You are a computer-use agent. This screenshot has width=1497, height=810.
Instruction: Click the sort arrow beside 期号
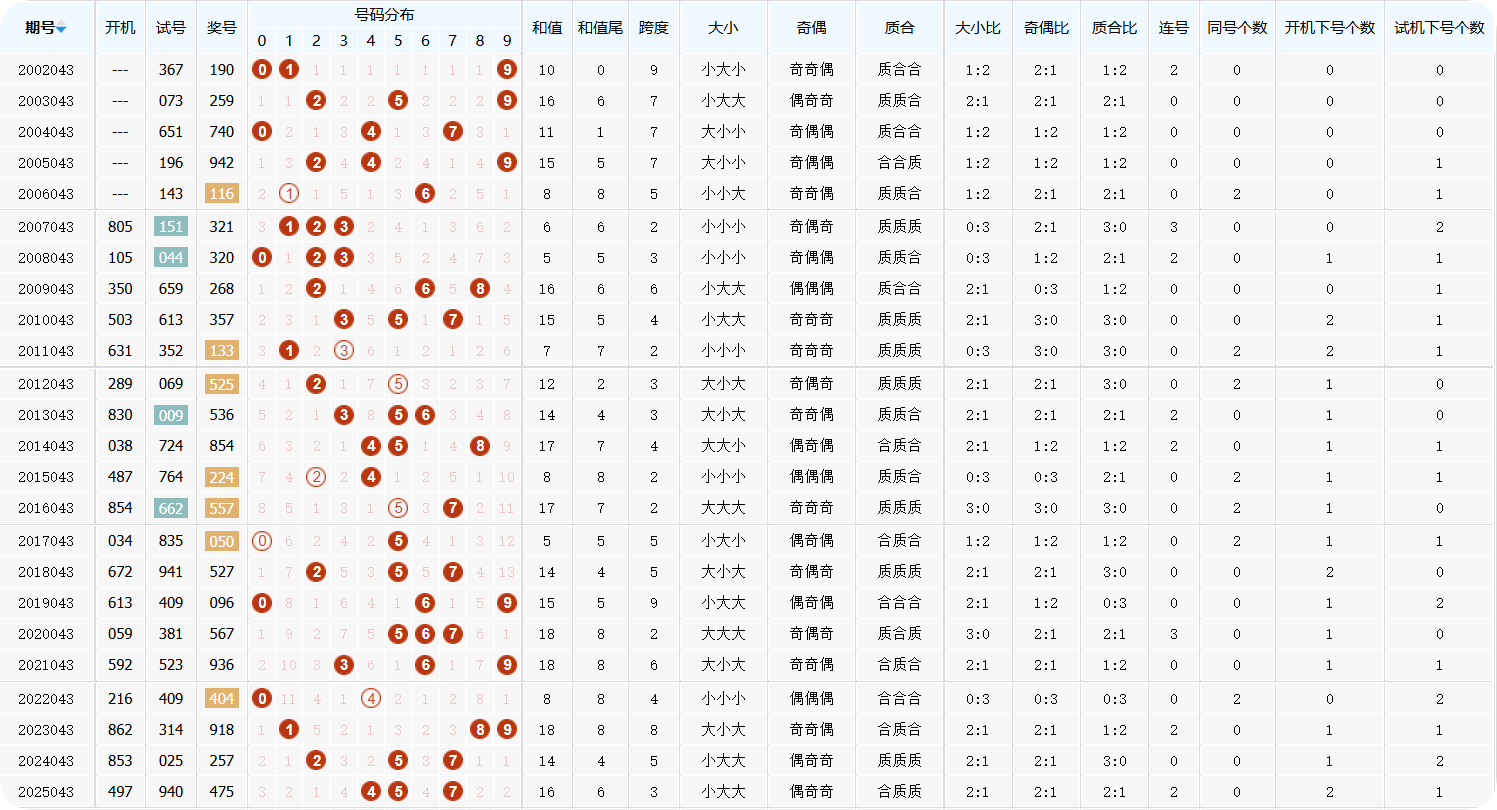[61, 28]
